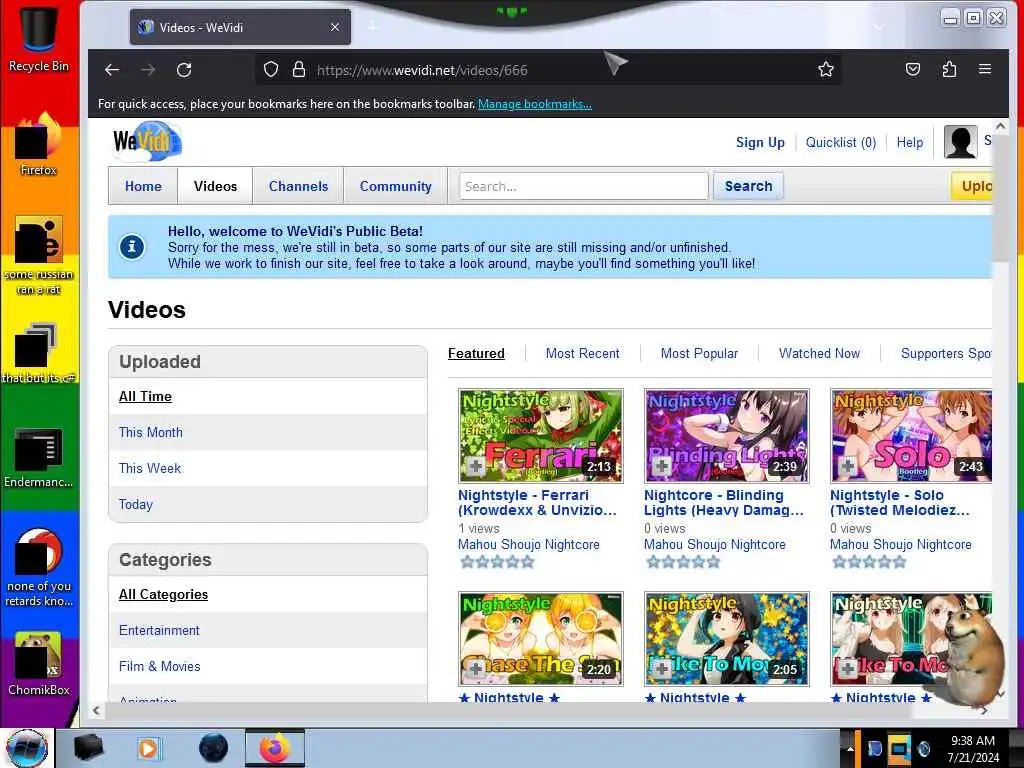Screen dimensions: 1024x768
Task: Open Nightcore - Blinding Lights thumbnail
Action: [x=727, y=436]
